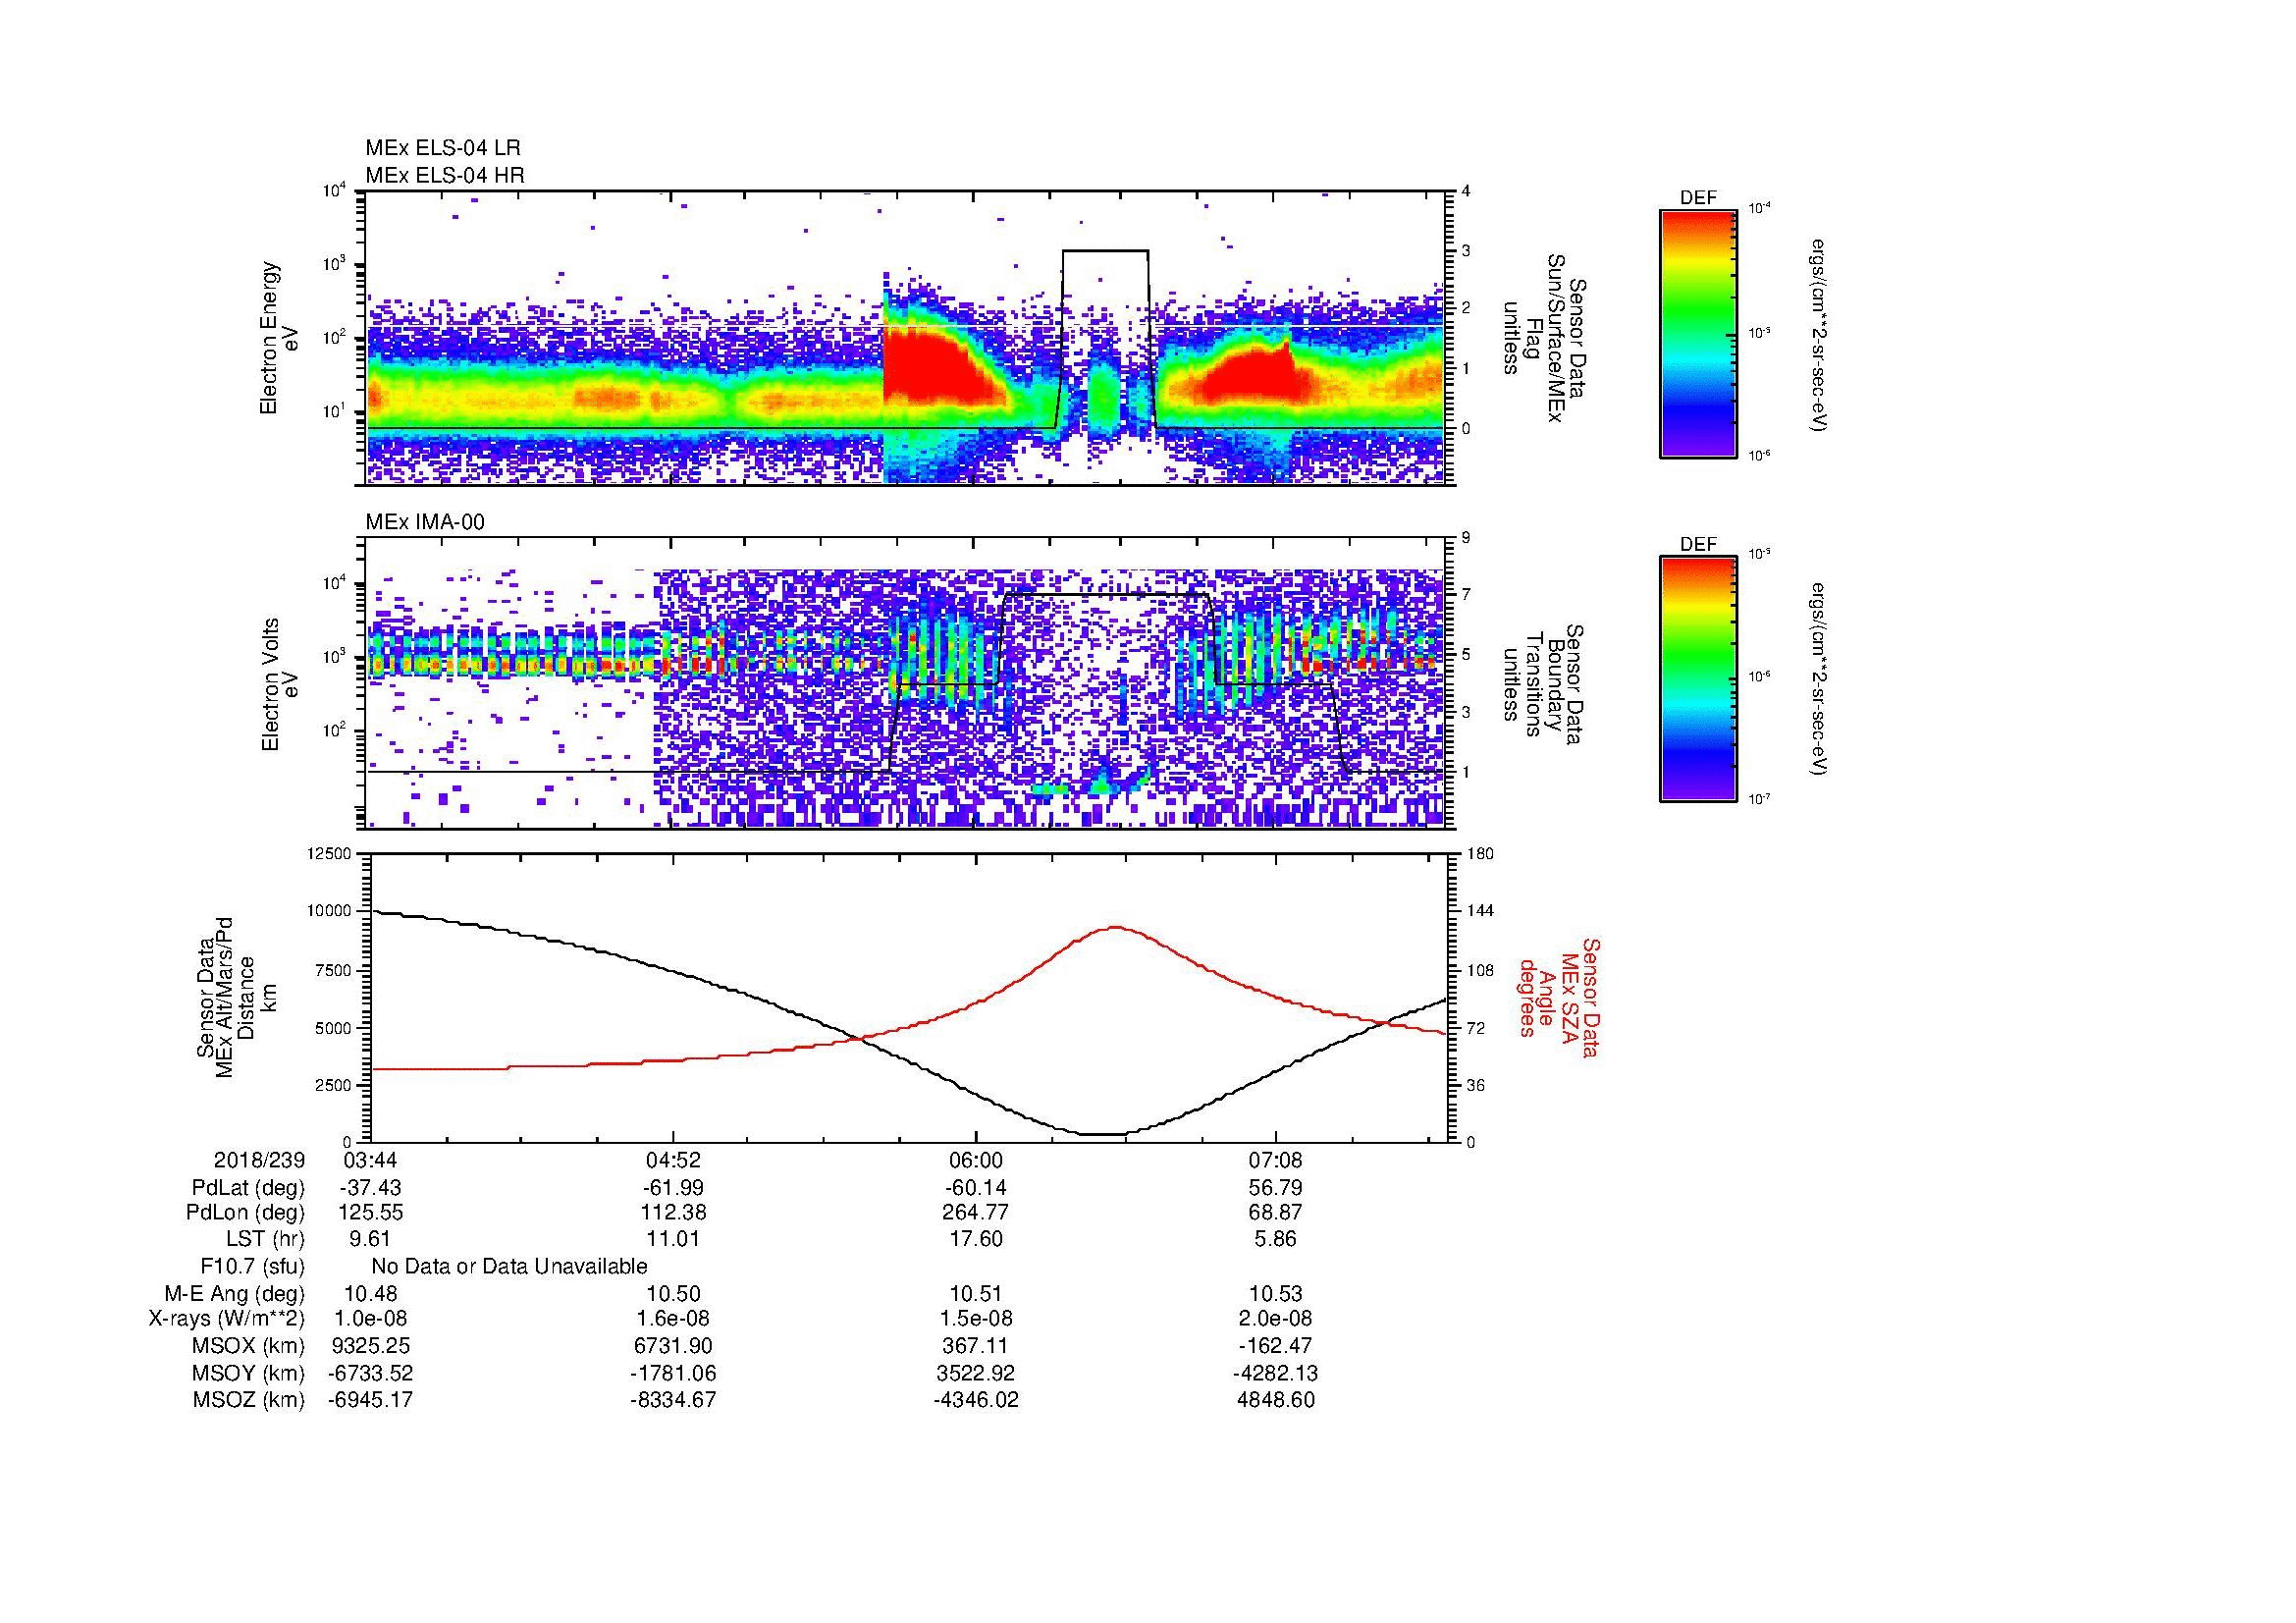The height and width of the screenshot is (1623, 2296).
Task: Click the MSOZ value -8334.67
Action: pos(673,1401)
